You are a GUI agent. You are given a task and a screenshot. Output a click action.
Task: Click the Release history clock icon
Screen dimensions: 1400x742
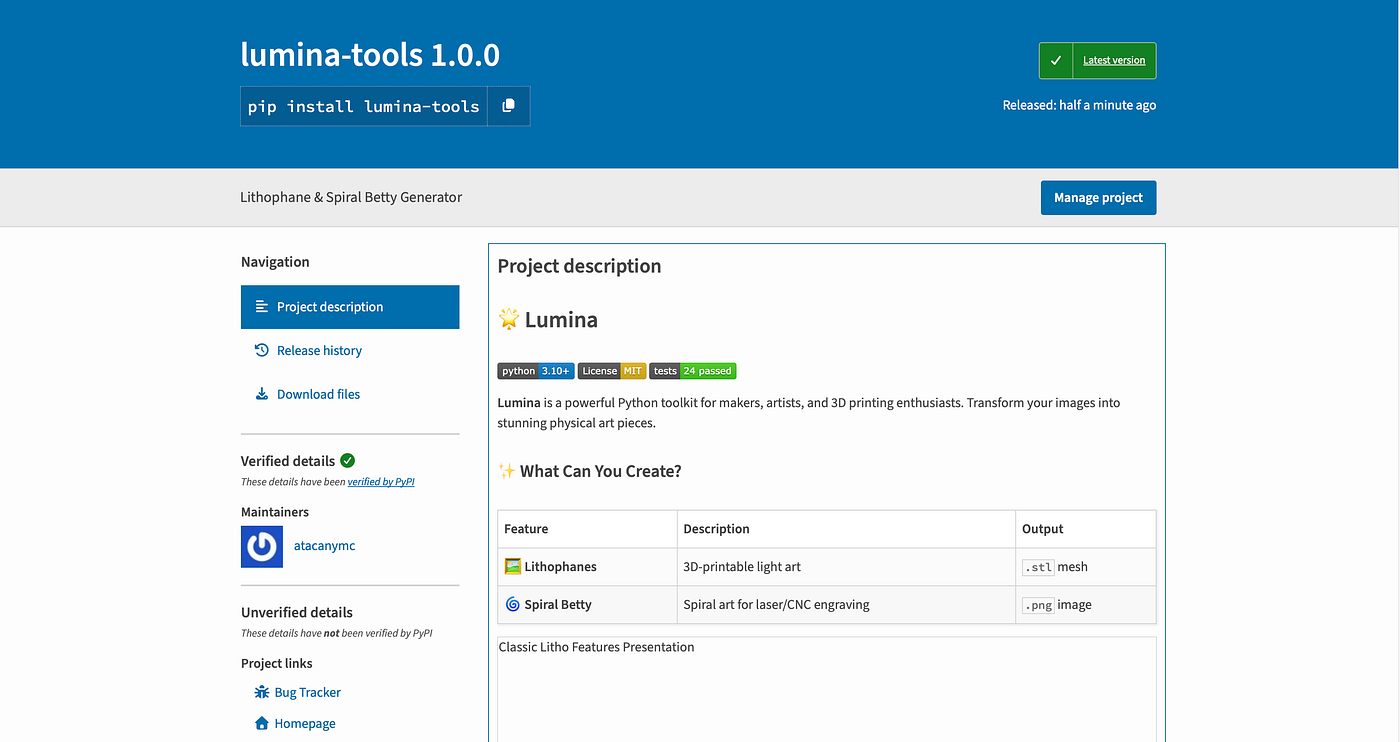click(262, 350)
